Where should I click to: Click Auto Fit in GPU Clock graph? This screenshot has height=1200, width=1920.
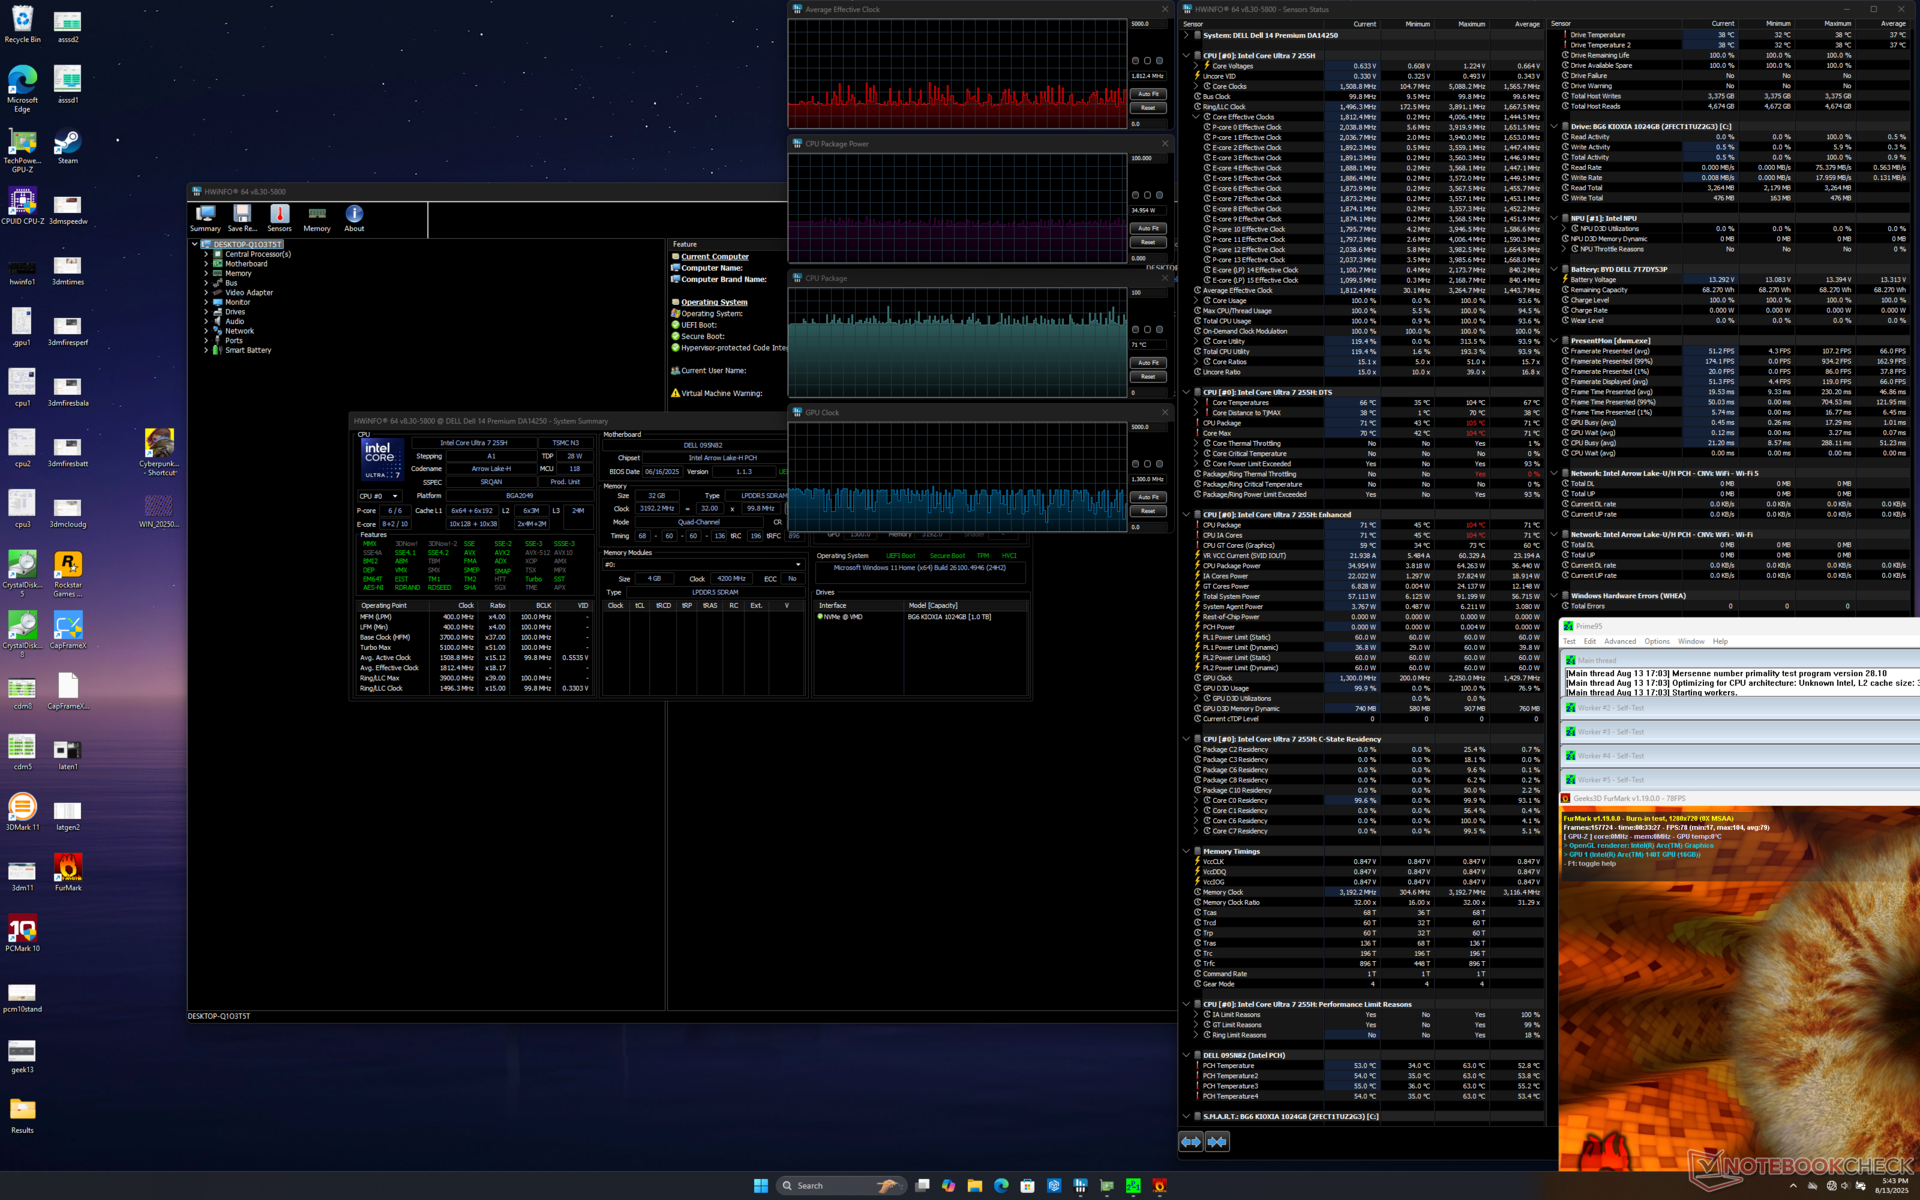[x=1148, y=497]
